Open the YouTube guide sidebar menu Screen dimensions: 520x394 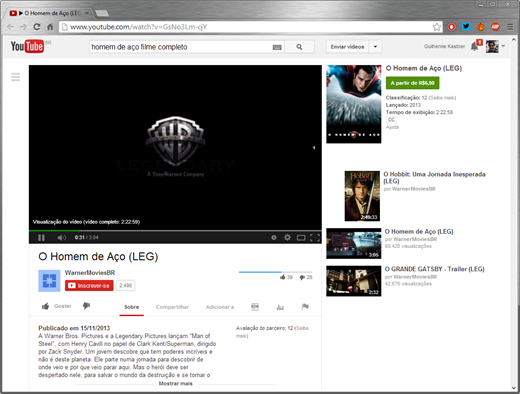point(15,77)
